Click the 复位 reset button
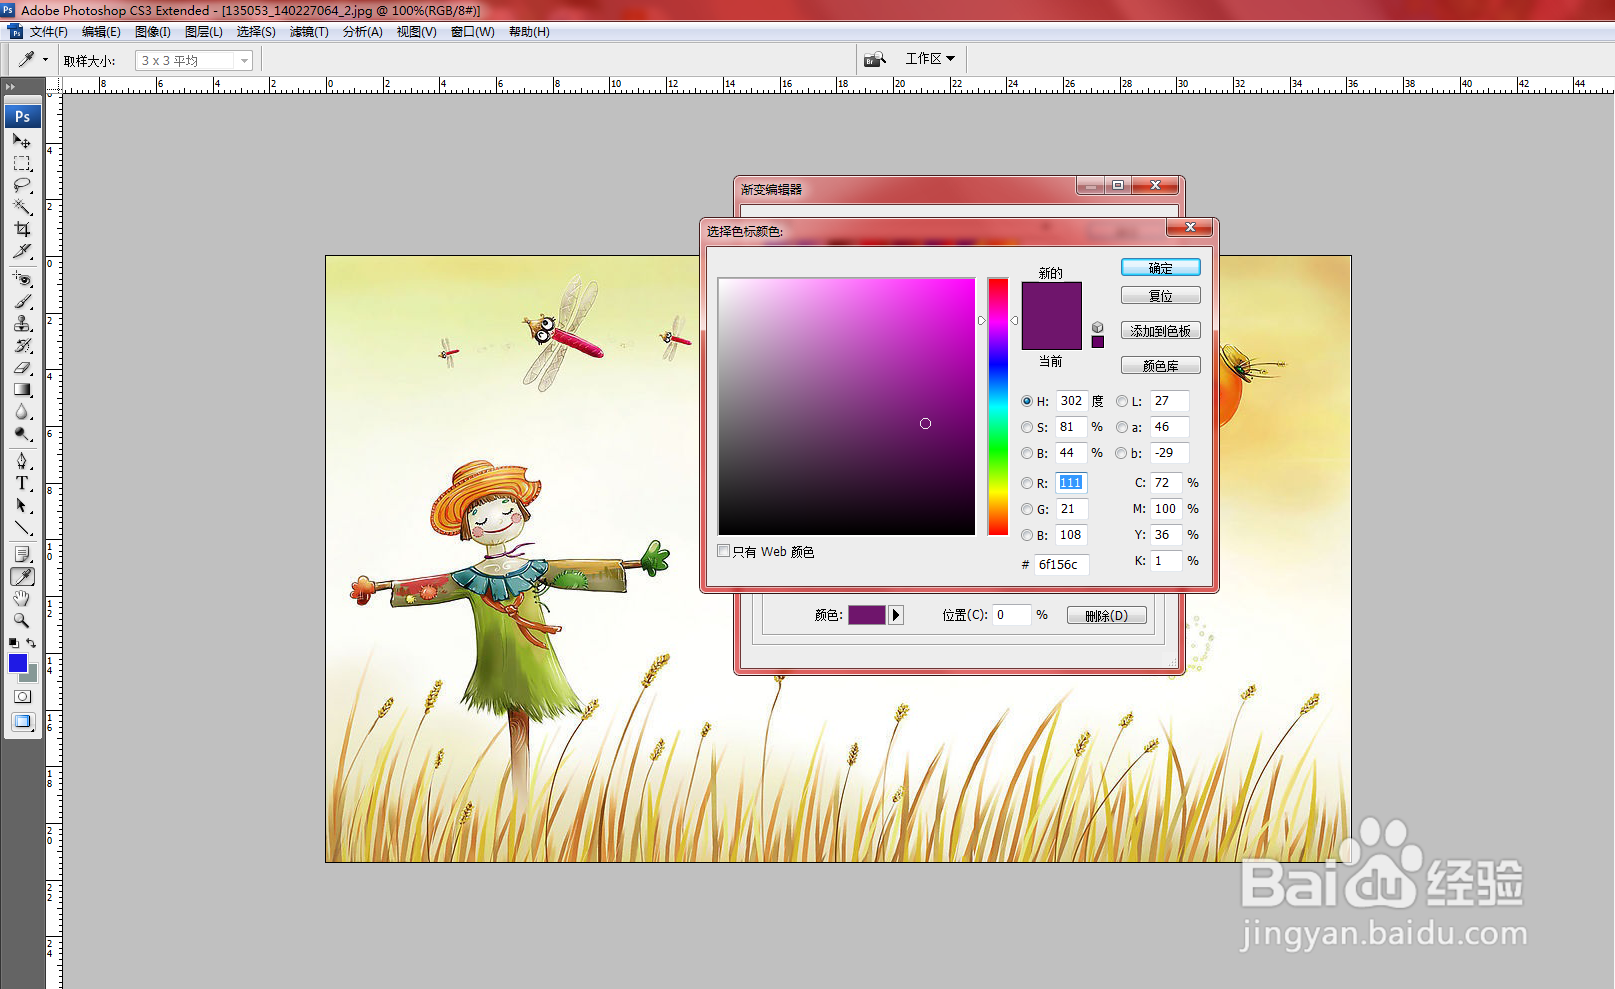1615x989 pixels. point(1160,296)
